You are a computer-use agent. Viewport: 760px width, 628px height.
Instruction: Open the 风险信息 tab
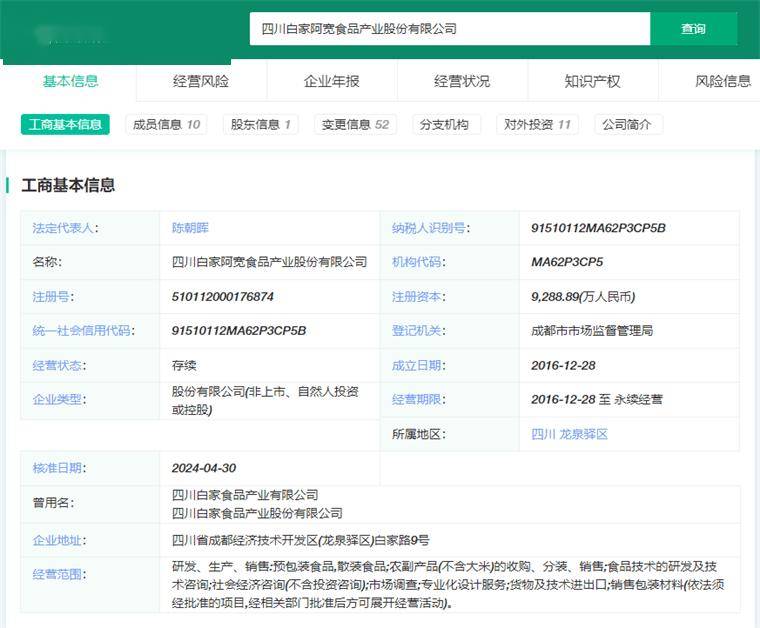[723, 81]
